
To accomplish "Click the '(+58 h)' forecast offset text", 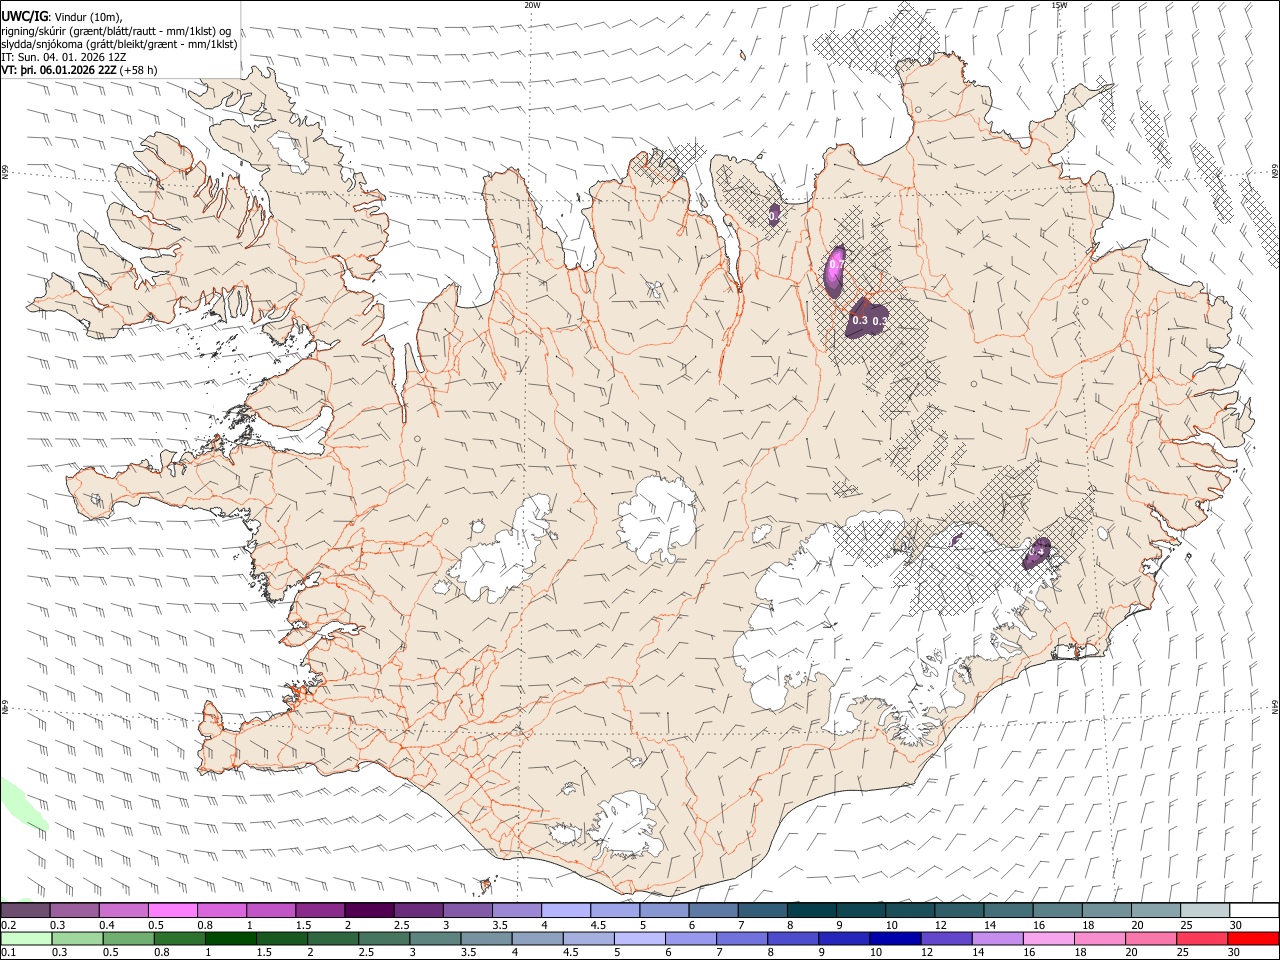I will pyautogui.click(x=139, y=70).
